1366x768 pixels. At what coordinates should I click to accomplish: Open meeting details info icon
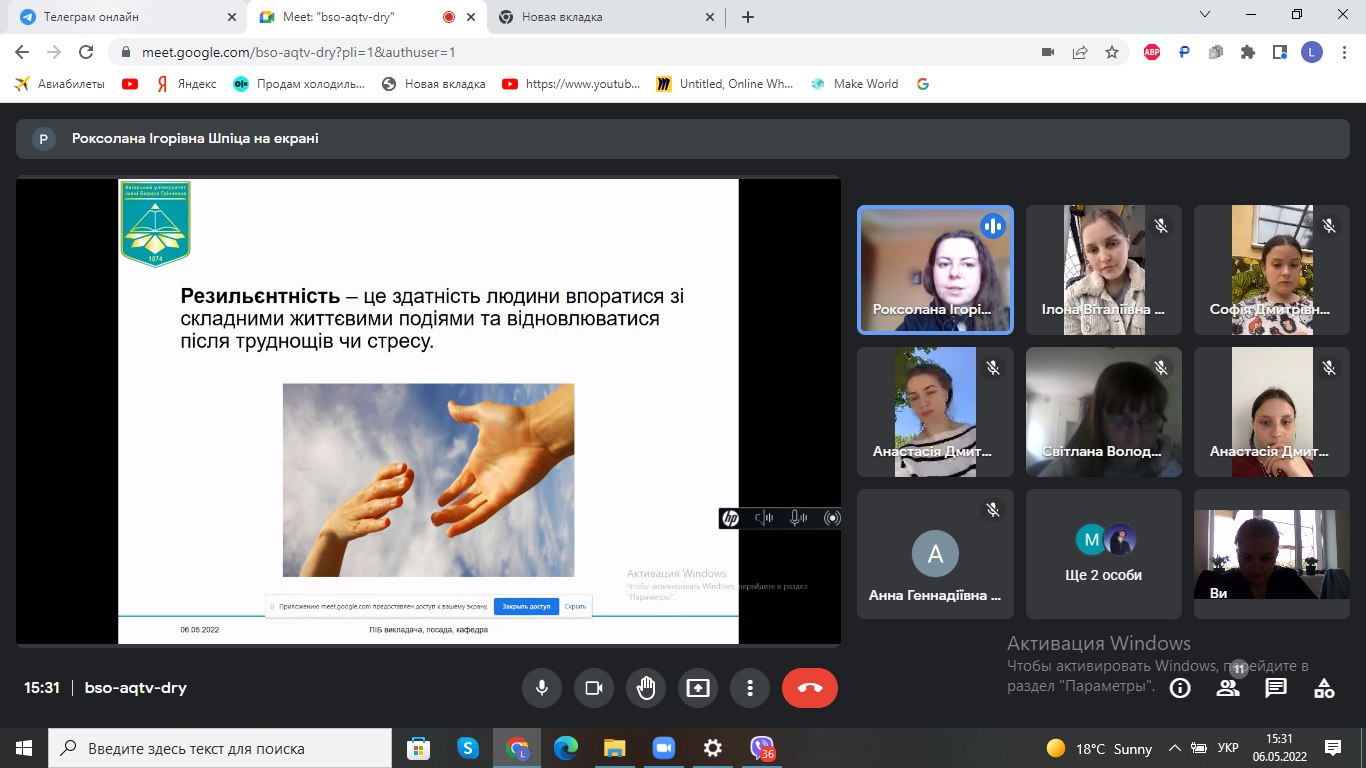coord(1180,688)
